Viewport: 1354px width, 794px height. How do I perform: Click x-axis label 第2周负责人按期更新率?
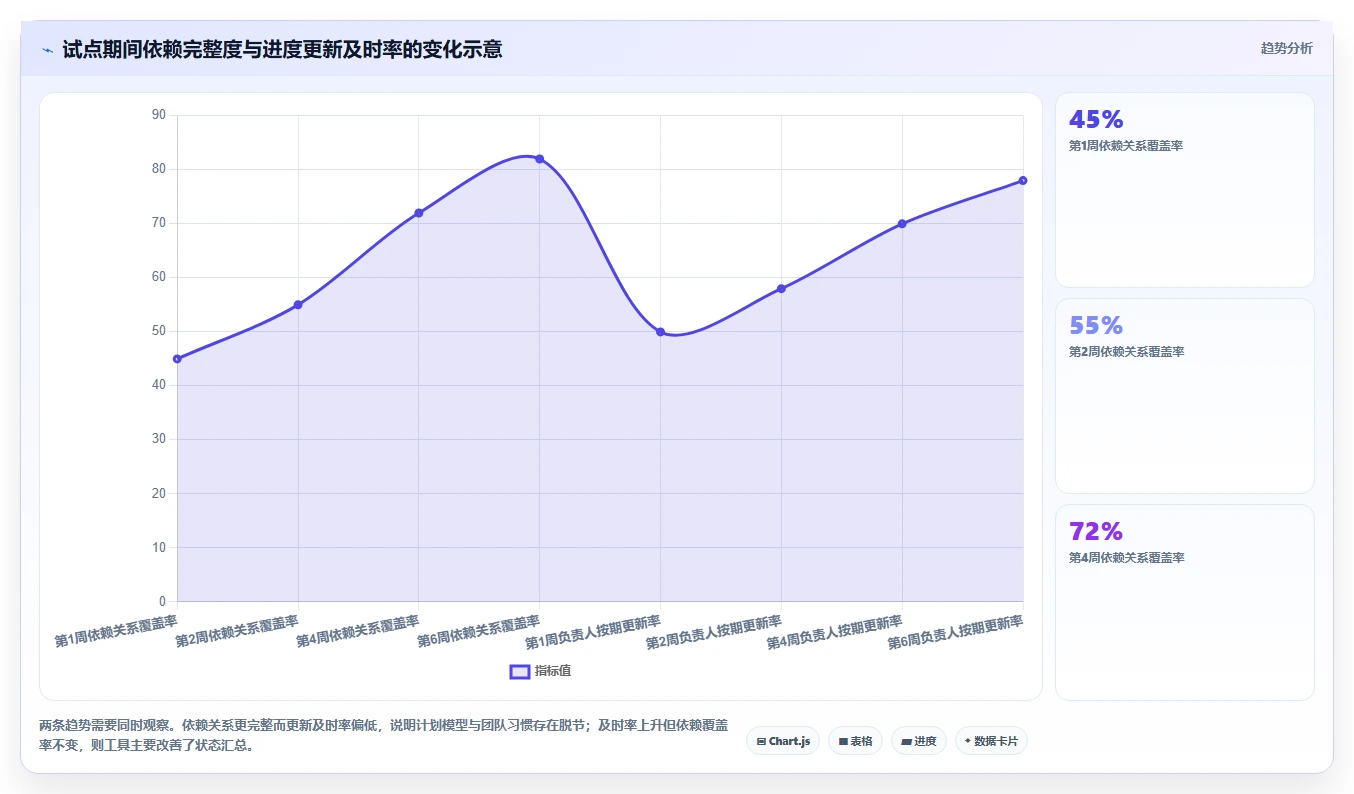click(x=714, y=632)
